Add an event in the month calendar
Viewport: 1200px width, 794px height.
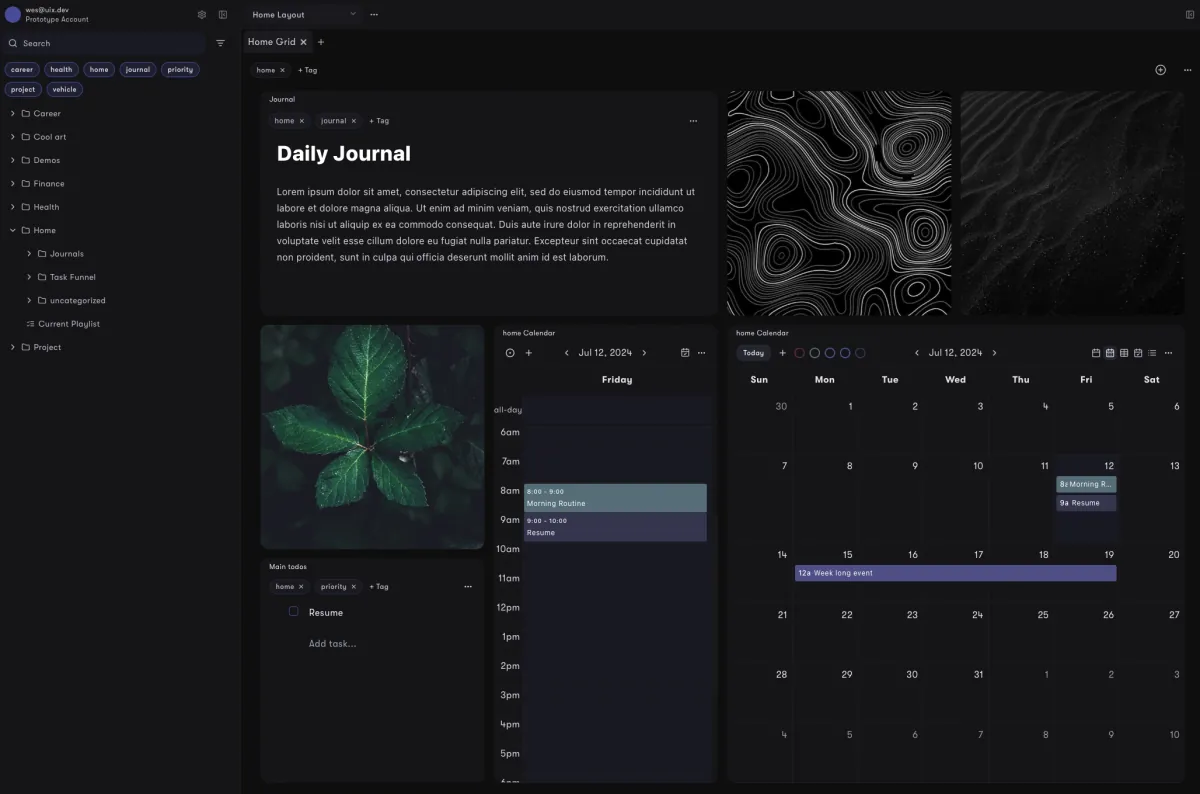[x=783, y=353]
